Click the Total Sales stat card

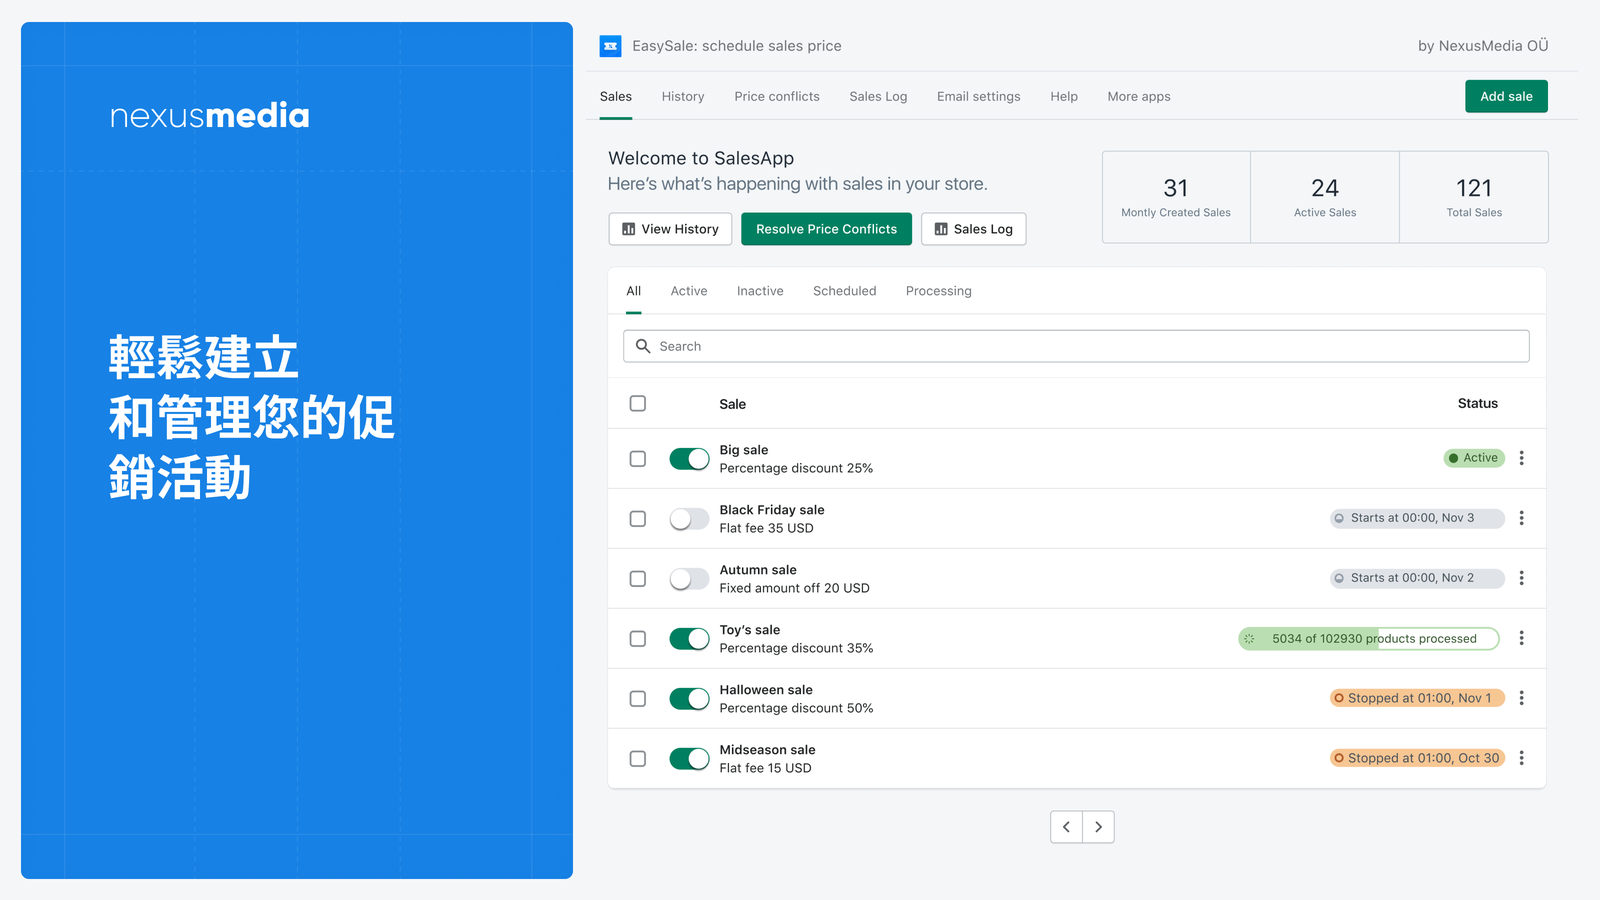tap(1474, 197)
